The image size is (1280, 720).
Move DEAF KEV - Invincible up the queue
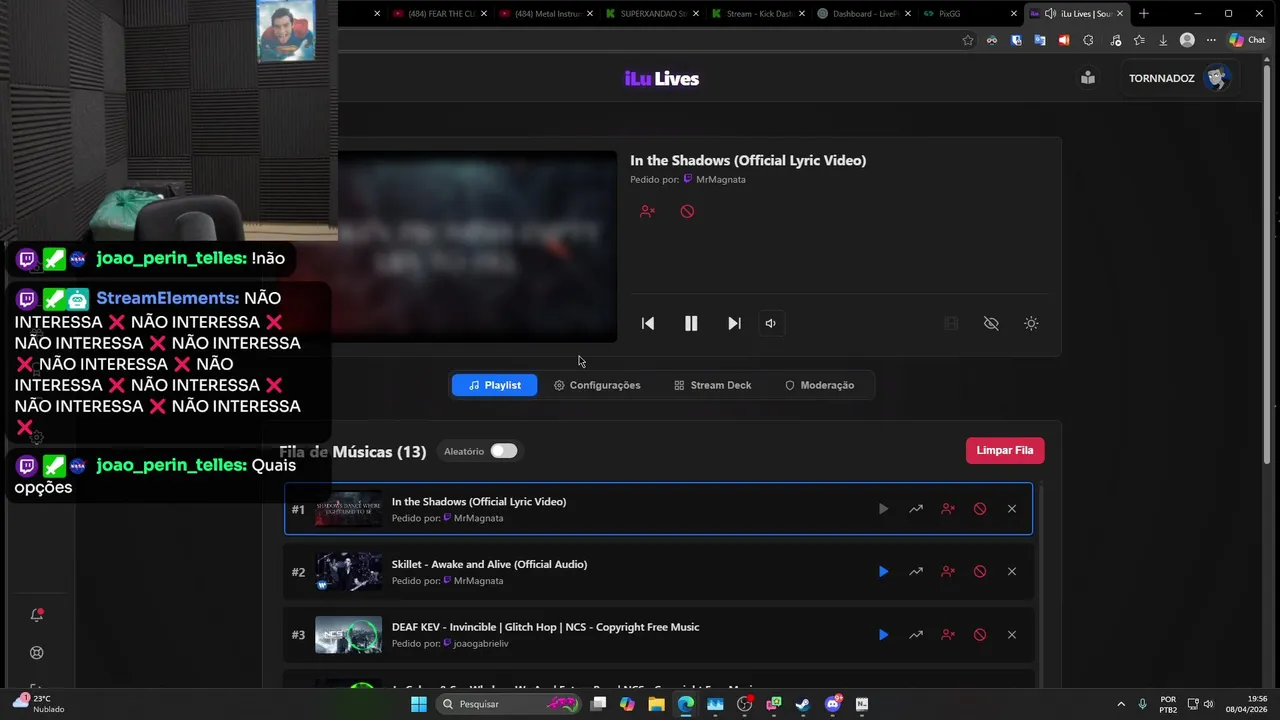click(915, 635)
